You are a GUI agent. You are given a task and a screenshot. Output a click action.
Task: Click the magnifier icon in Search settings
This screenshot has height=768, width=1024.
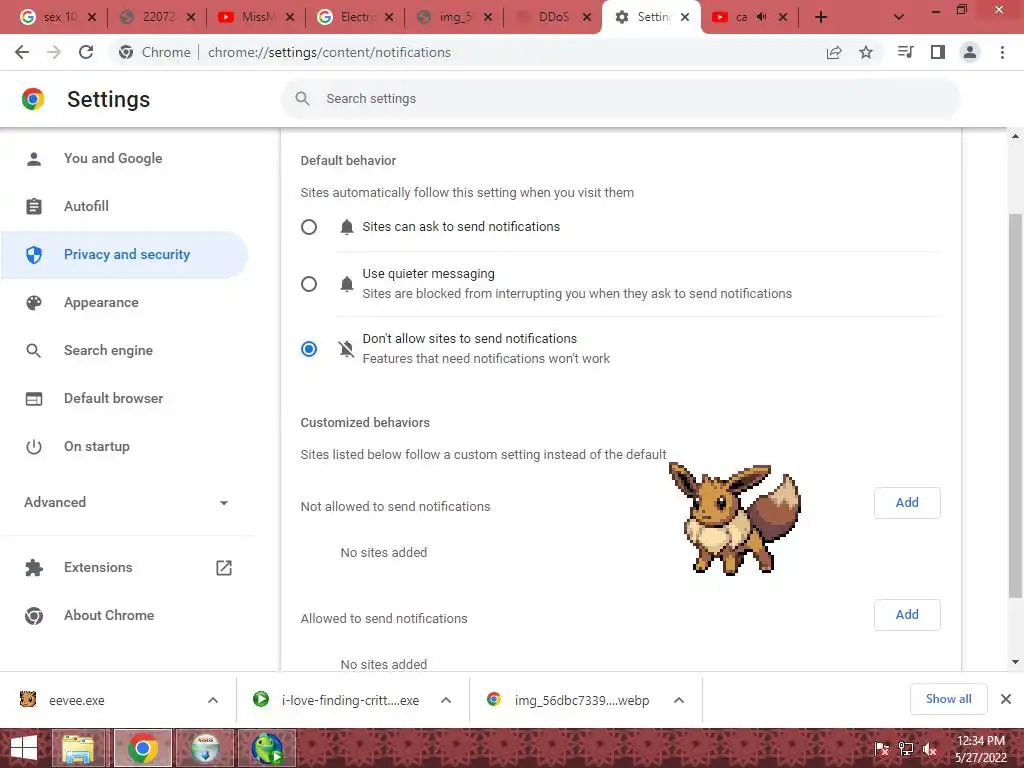click(x=302, y=99)
